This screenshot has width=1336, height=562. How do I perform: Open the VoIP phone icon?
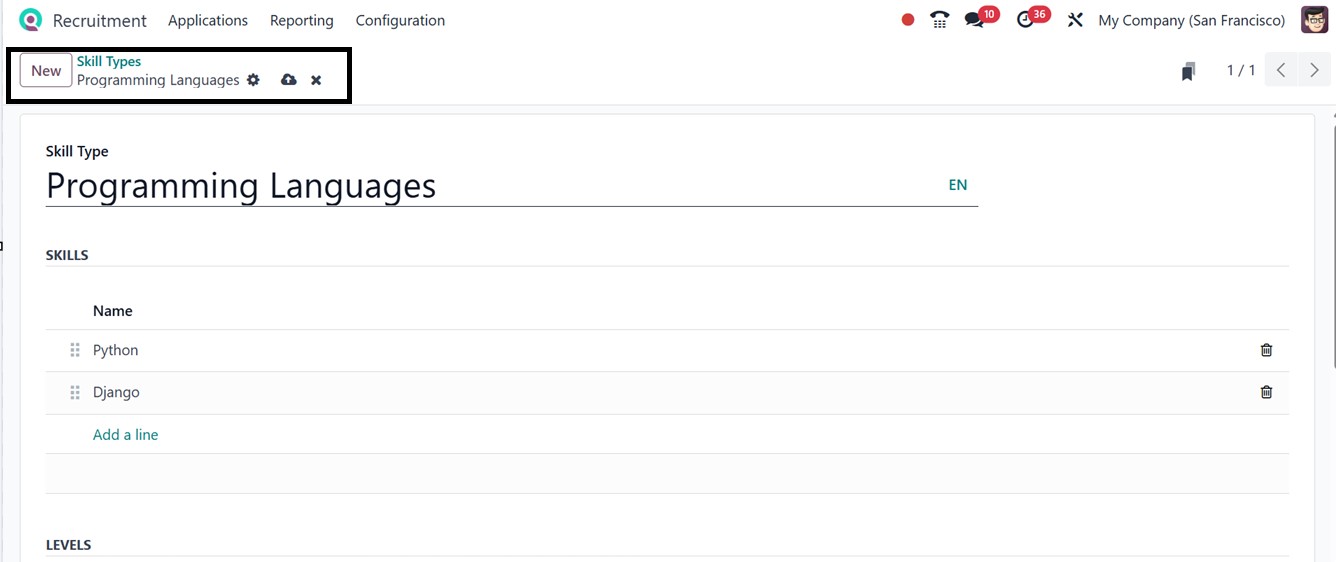939,20
